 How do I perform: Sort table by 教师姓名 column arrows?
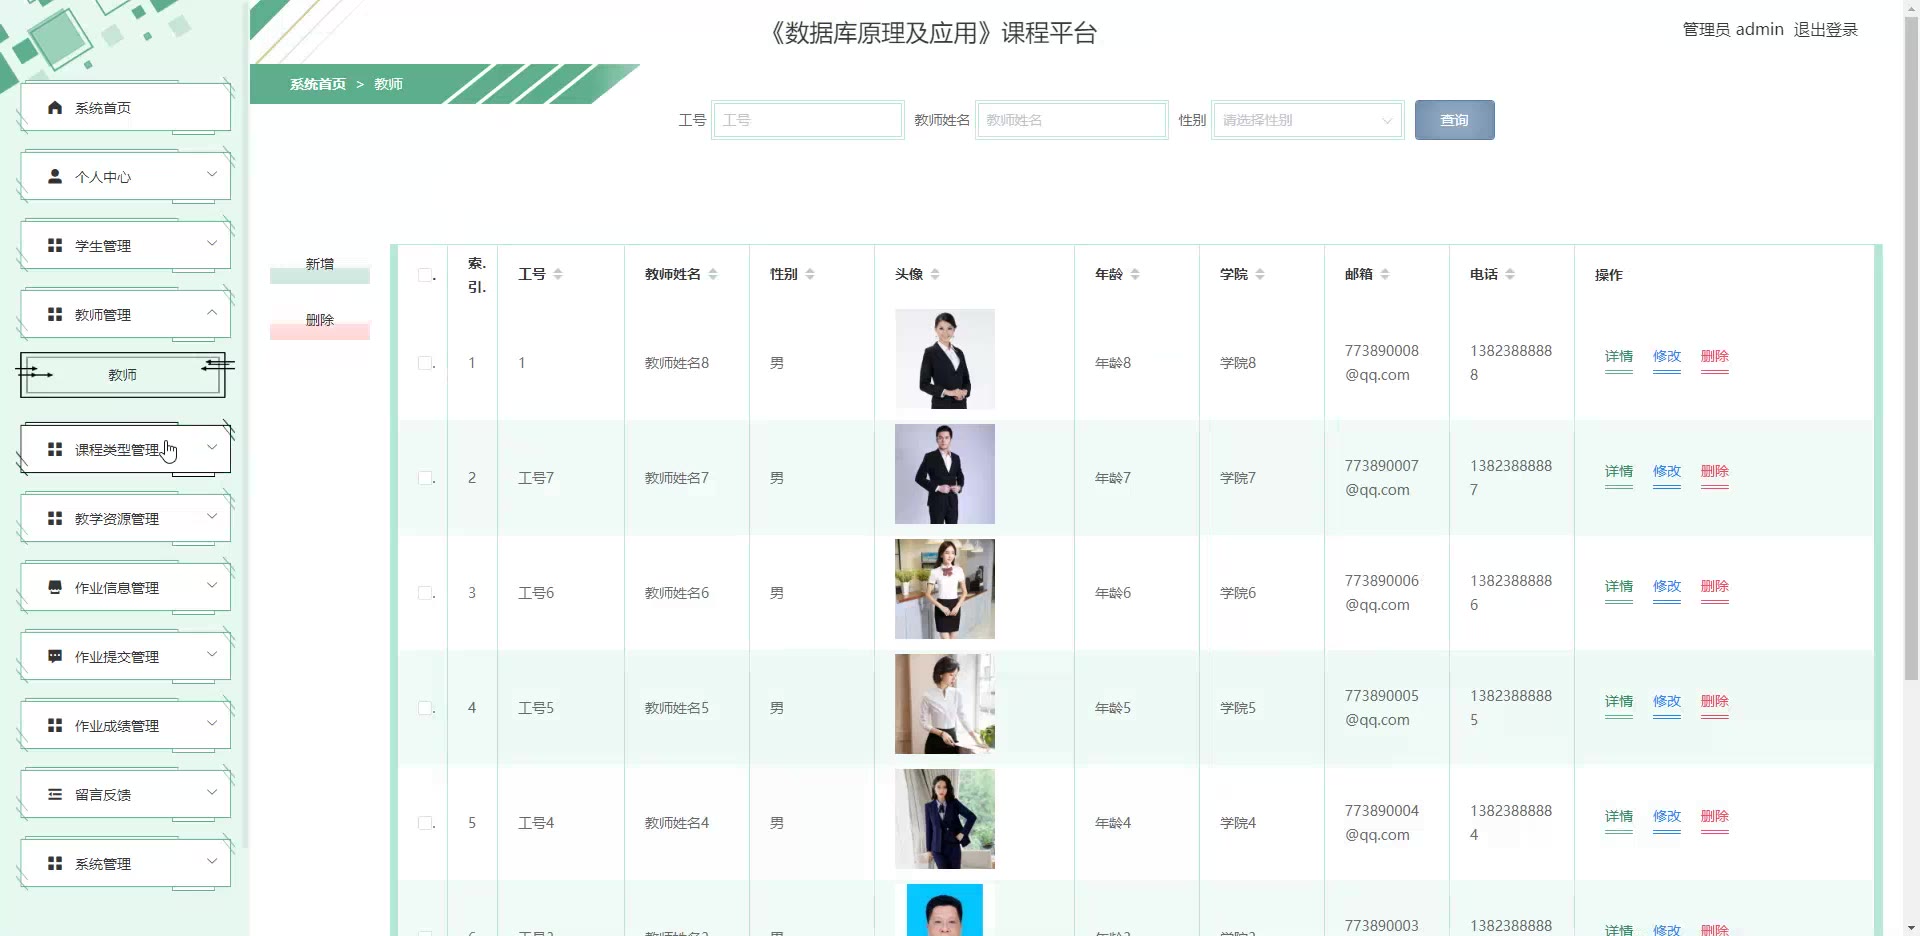click(x=713, y=274)
